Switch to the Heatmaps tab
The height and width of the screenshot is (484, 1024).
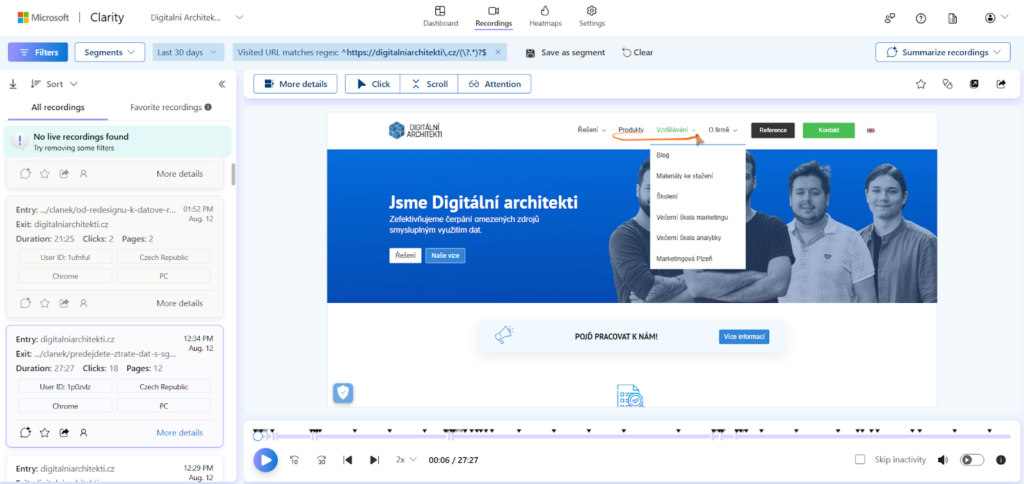[545, 16]
